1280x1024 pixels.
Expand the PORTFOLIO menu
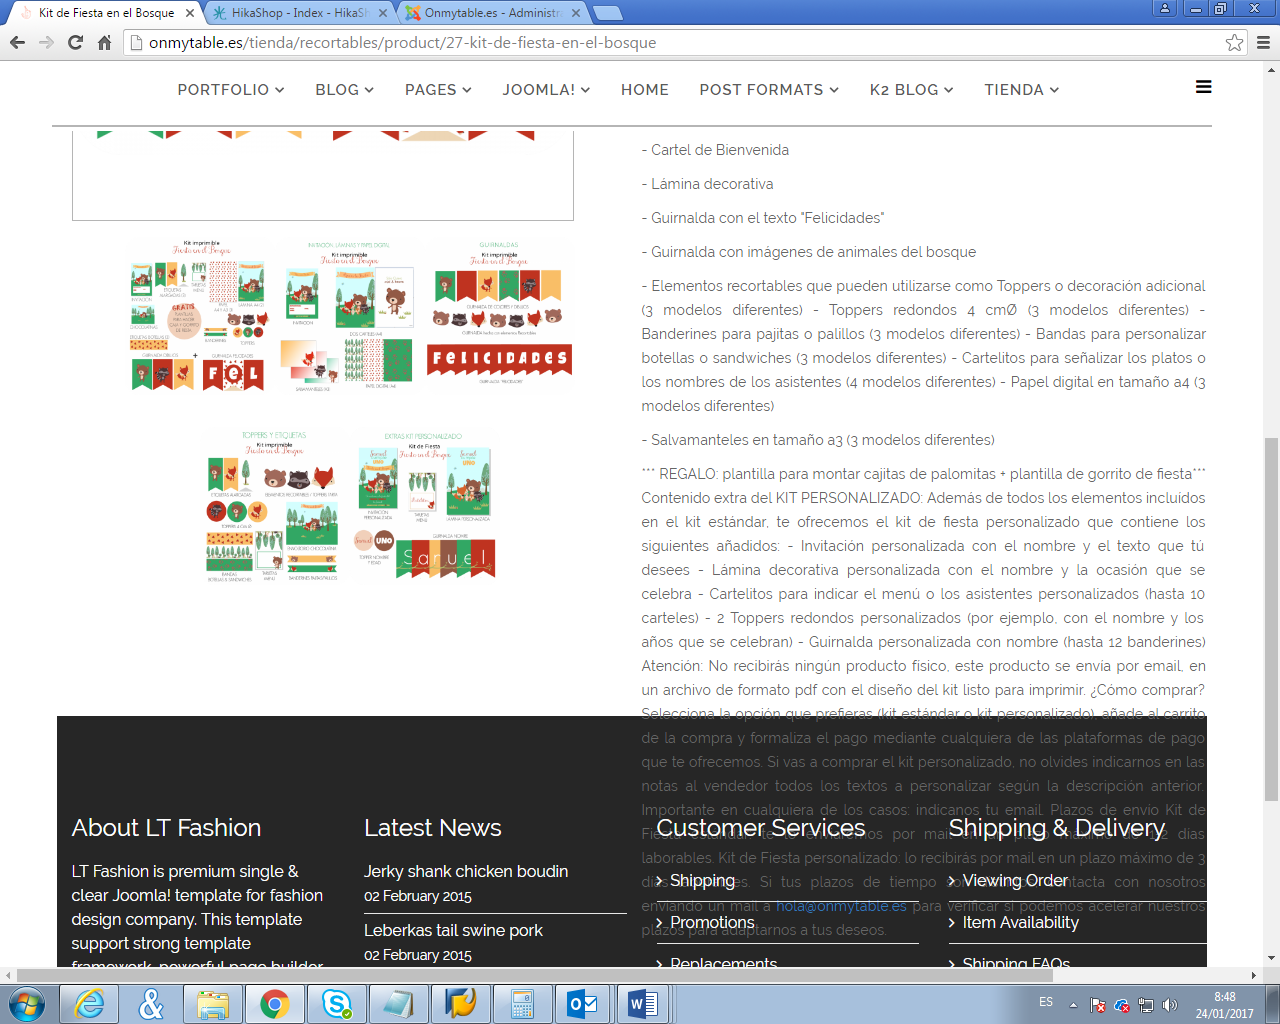click(231, 90)
